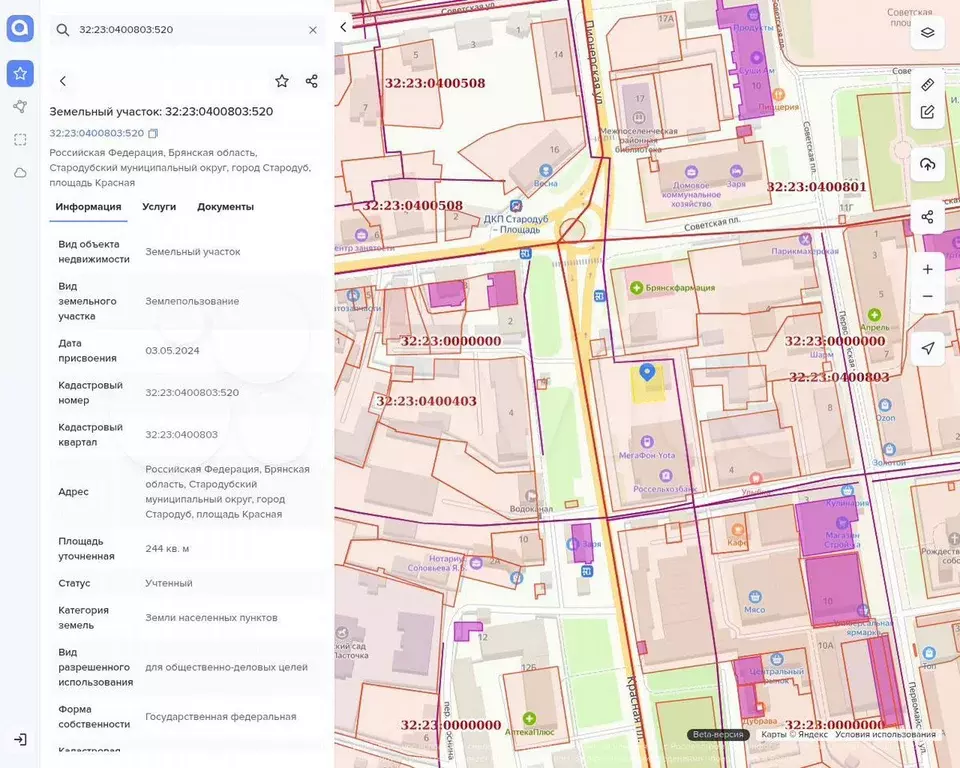Click the Брянскфармация pharmacy marker
This screenshot has width=960, height=768.
[x=636, y=287]
